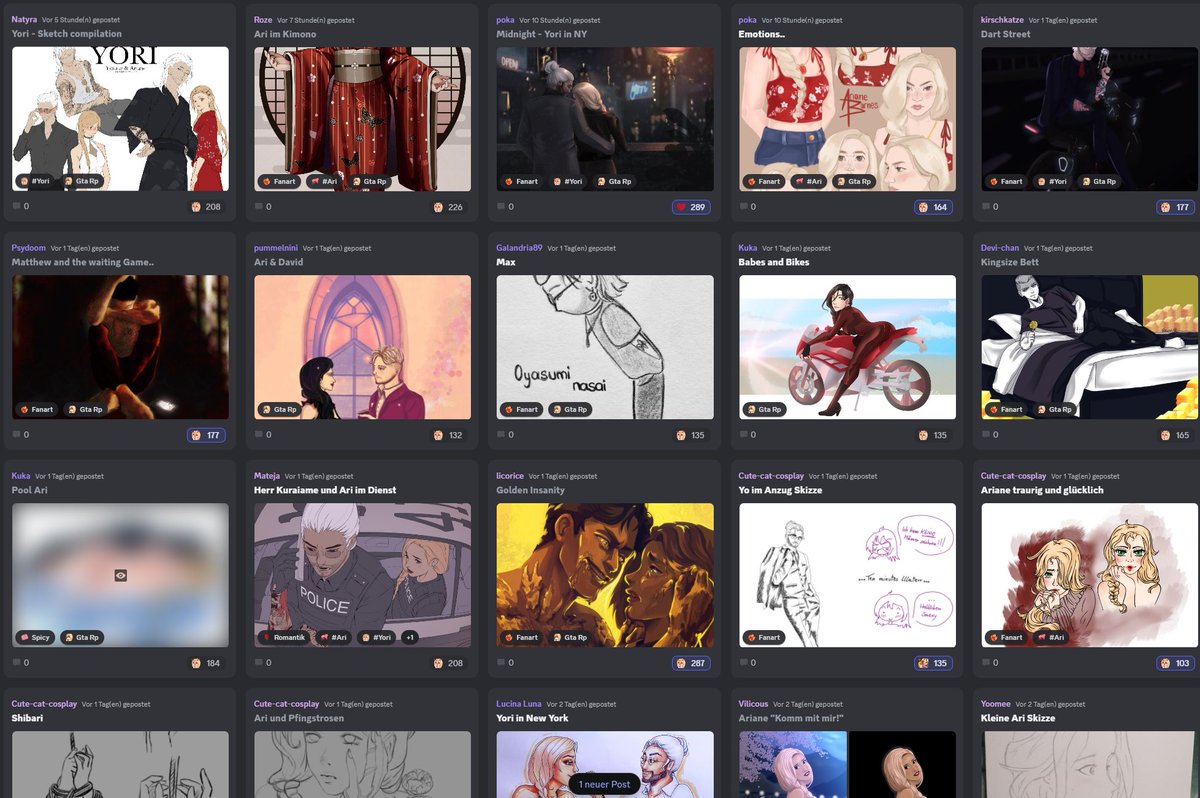
Task: Reveal the blurred 'Pool Ari' spoiler image
Action: [120, 575]
